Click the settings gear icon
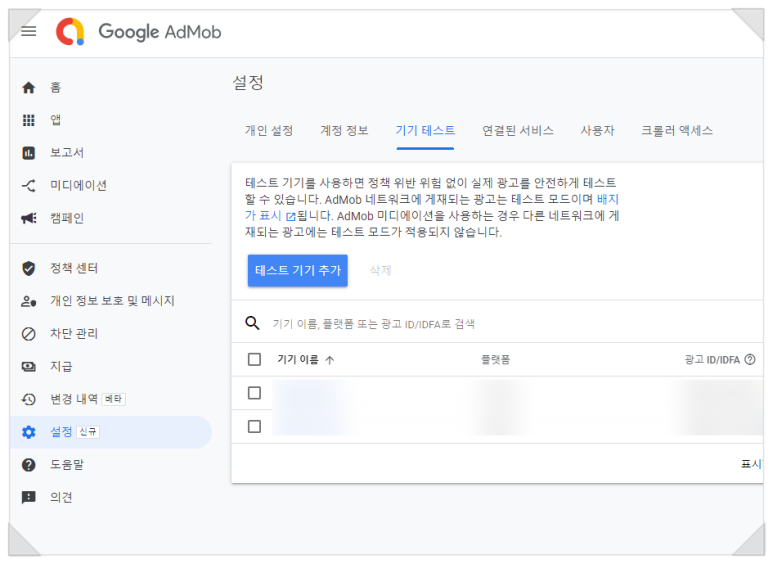Viewport: 773px width, 564px height. [x=29, y=432]
